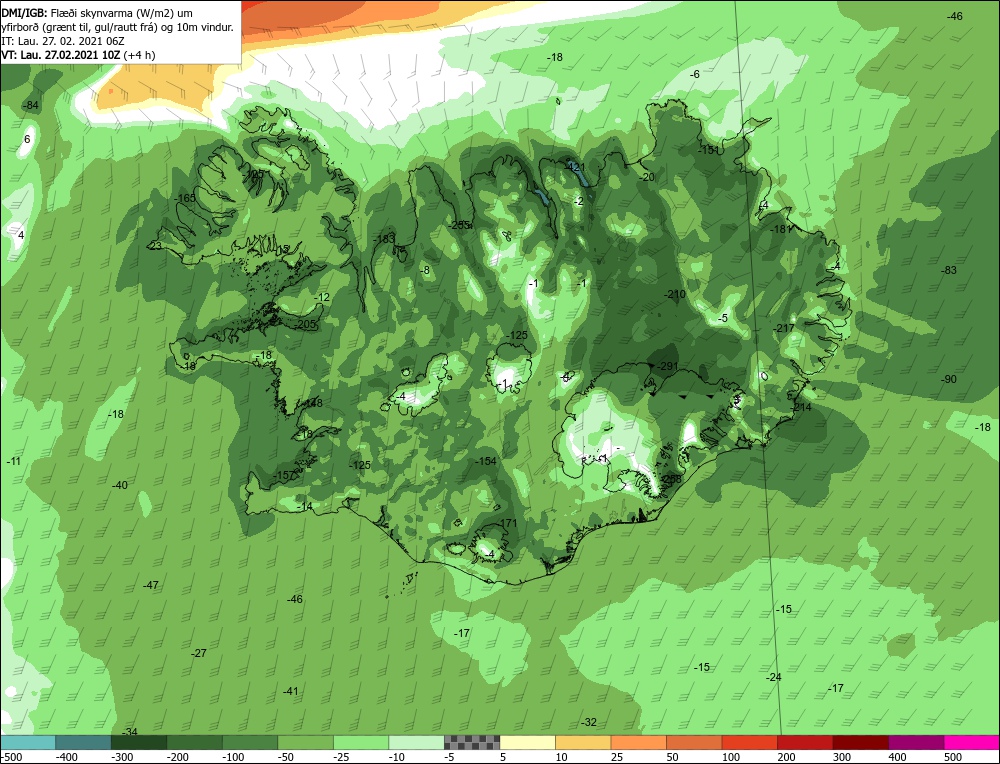The image size is (1000, 764).
Task: Select the dark maroon legend swatch above 300
Action: click(861, 742)
